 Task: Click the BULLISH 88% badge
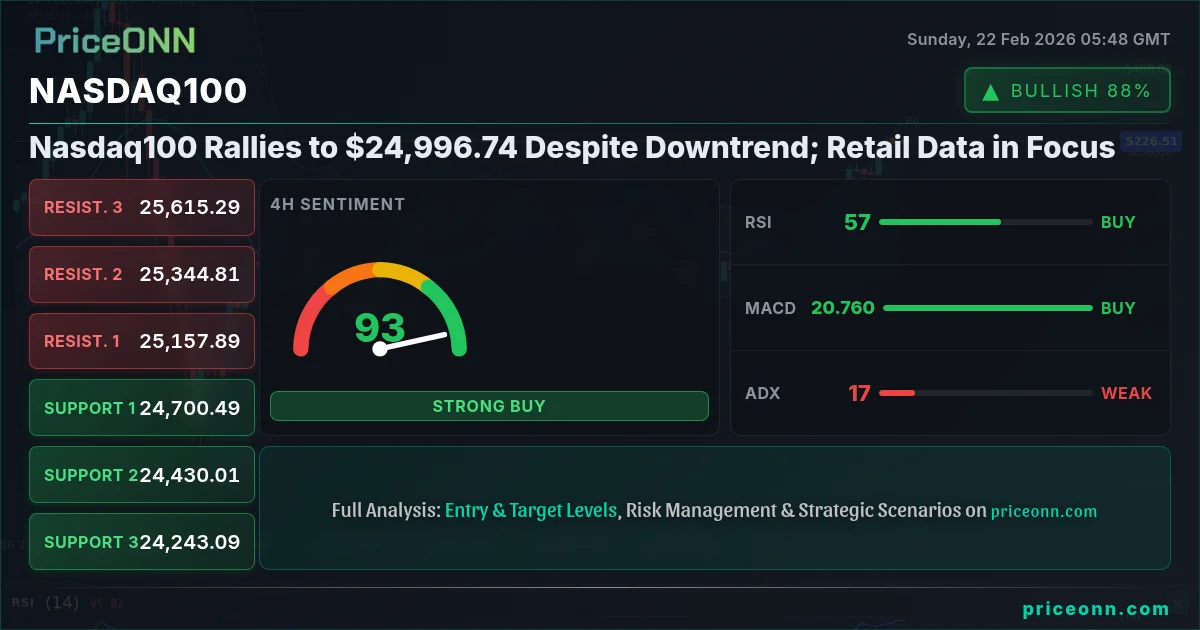pyautogui.click(x=1067, y=91)
